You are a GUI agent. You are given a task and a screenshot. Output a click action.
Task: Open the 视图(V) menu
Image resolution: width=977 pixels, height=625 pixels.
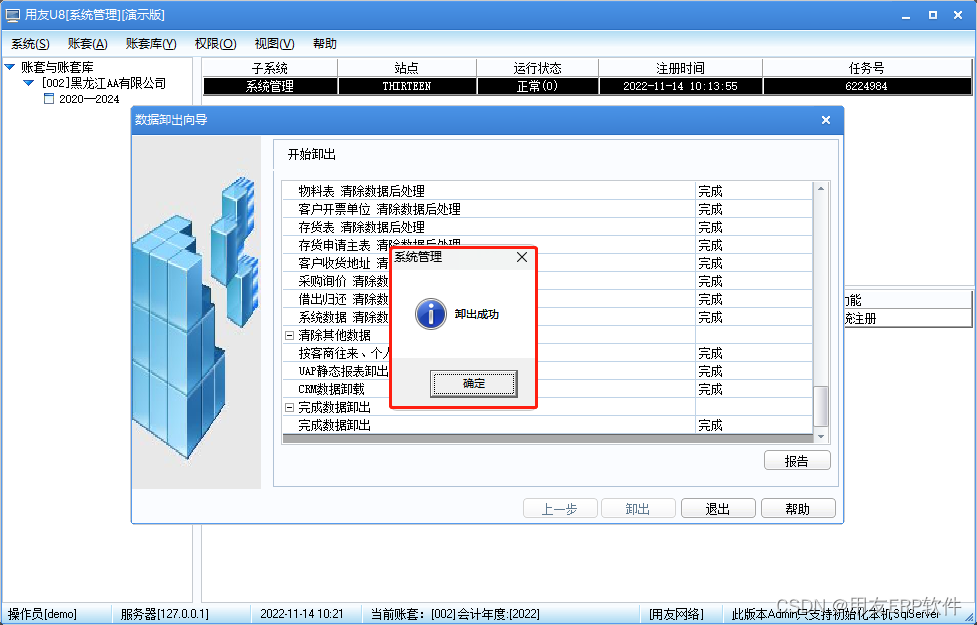[274, 44]
